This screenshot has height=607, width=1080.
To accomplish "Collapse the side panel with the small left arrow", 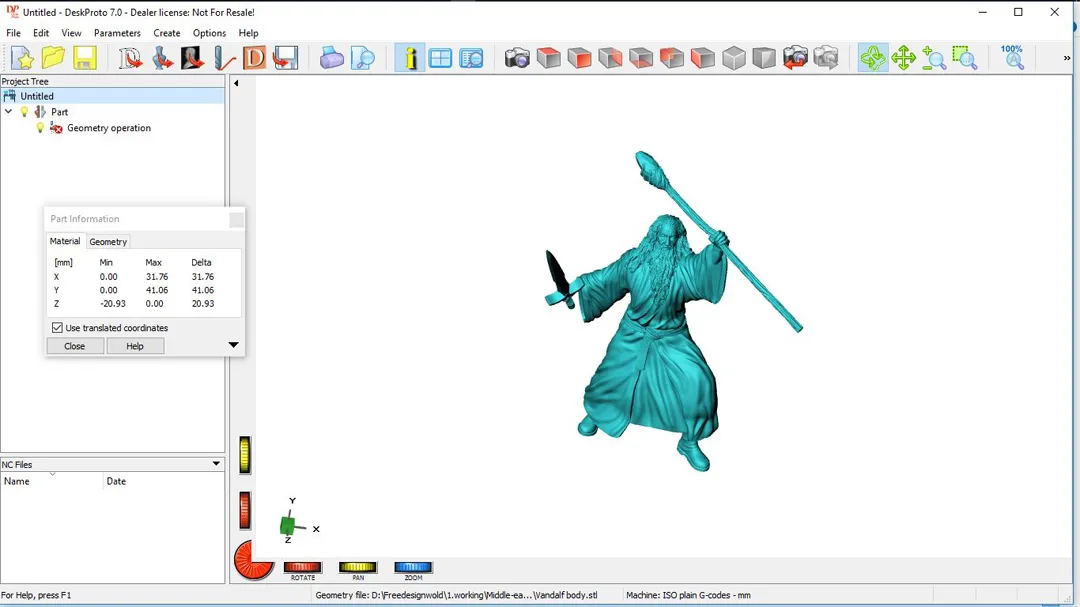I will coord(236,83).
